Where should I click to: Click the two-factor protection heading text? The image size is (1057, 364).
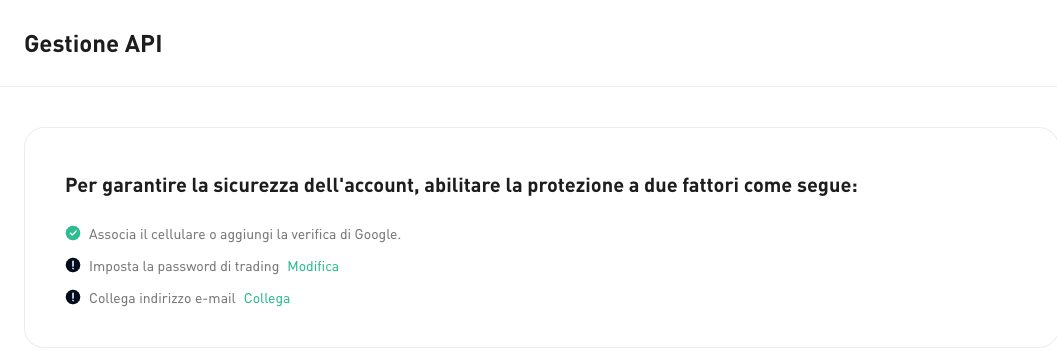coord(461,186)
